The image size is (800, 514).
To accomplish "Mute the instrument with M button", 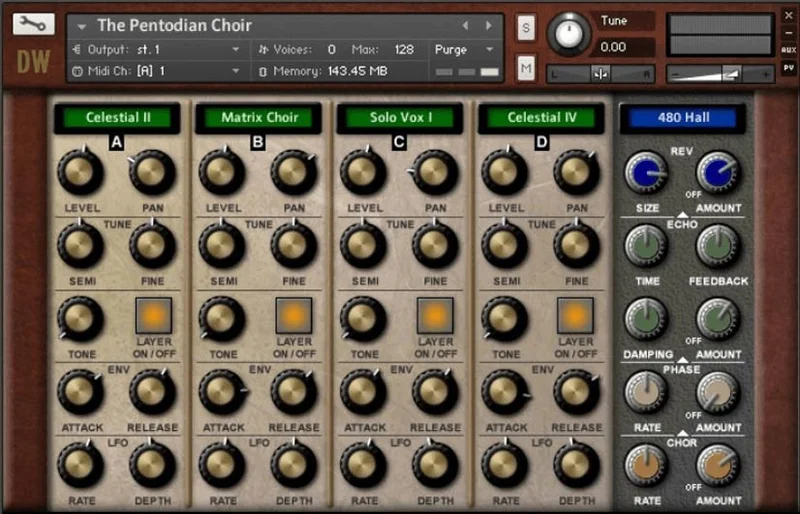I will pos(526,68).
